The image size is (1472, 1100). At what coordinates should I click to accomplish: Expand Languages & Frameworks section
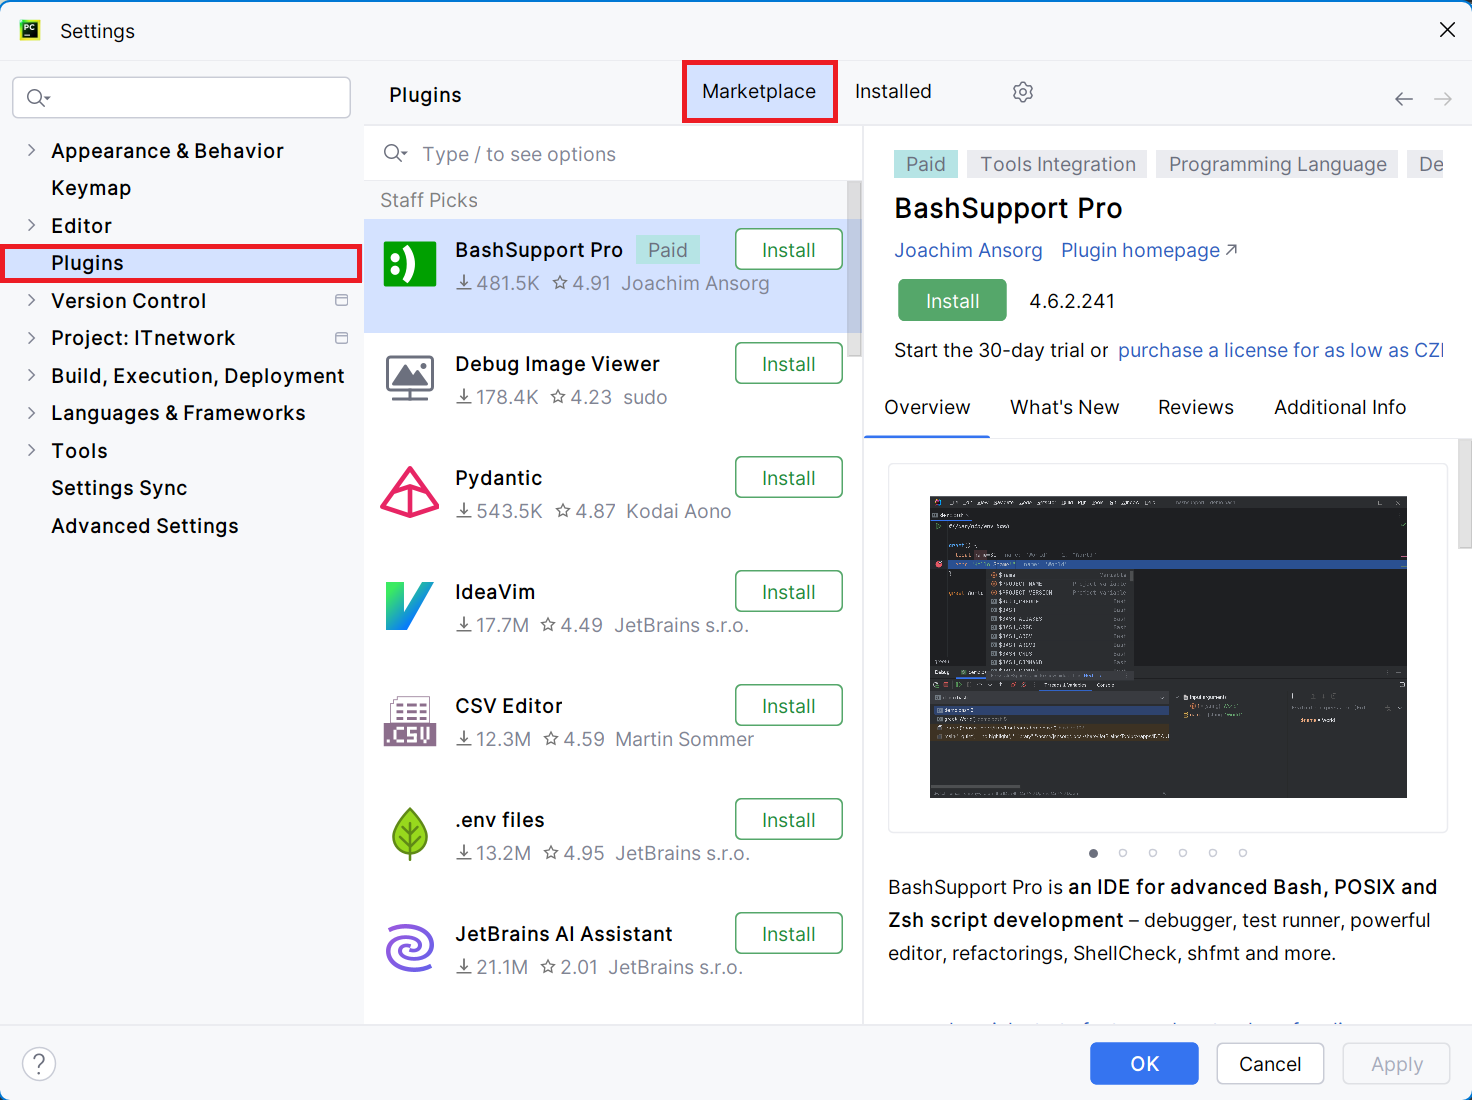coord(31,413)
